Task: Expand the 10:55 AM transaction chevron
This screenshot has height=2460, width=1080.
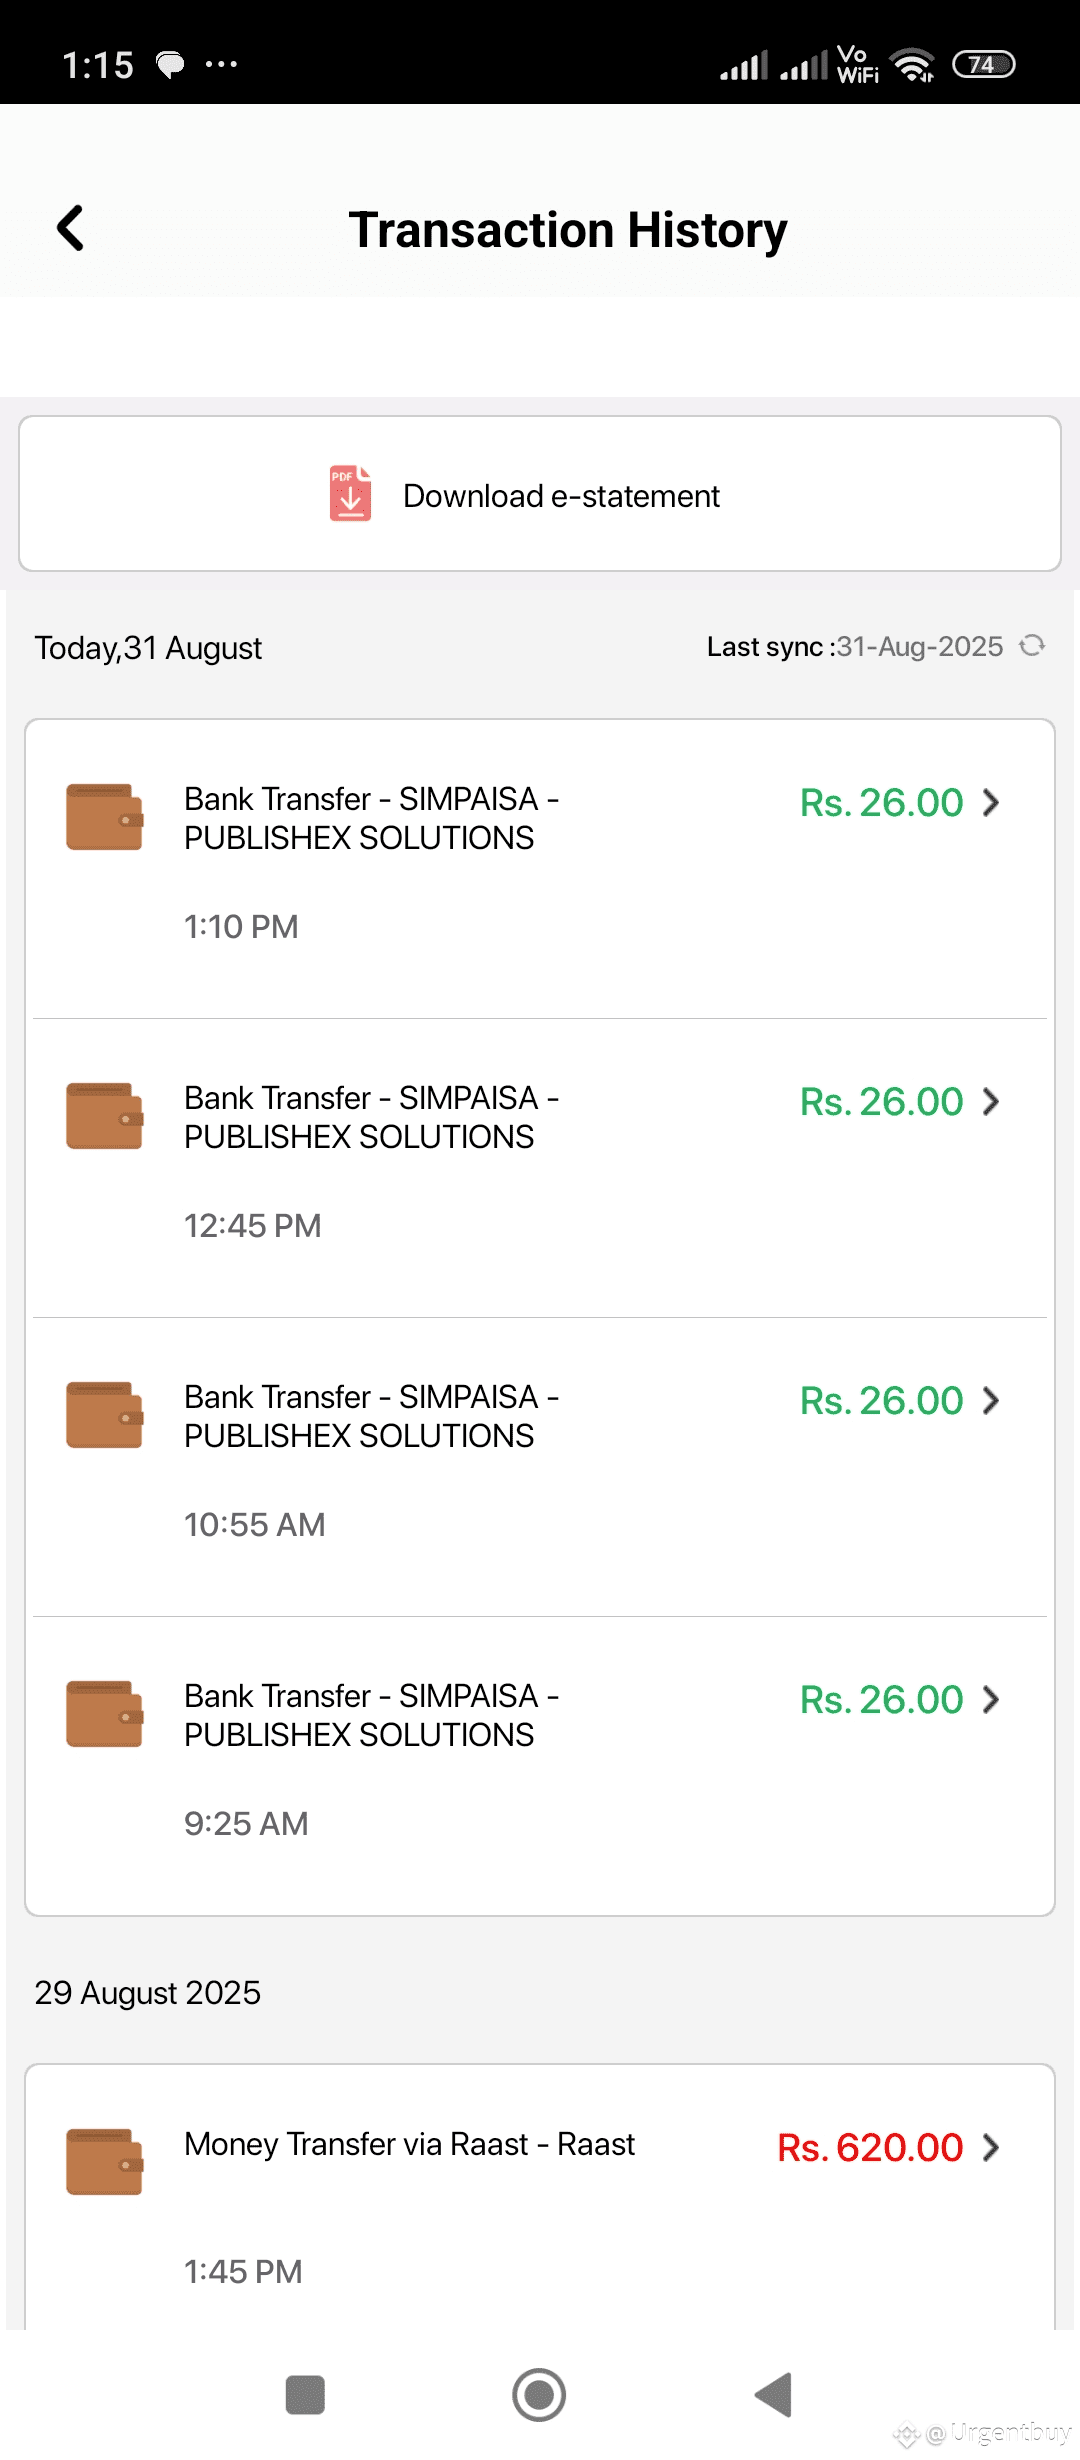Action: click(990, 1400)
